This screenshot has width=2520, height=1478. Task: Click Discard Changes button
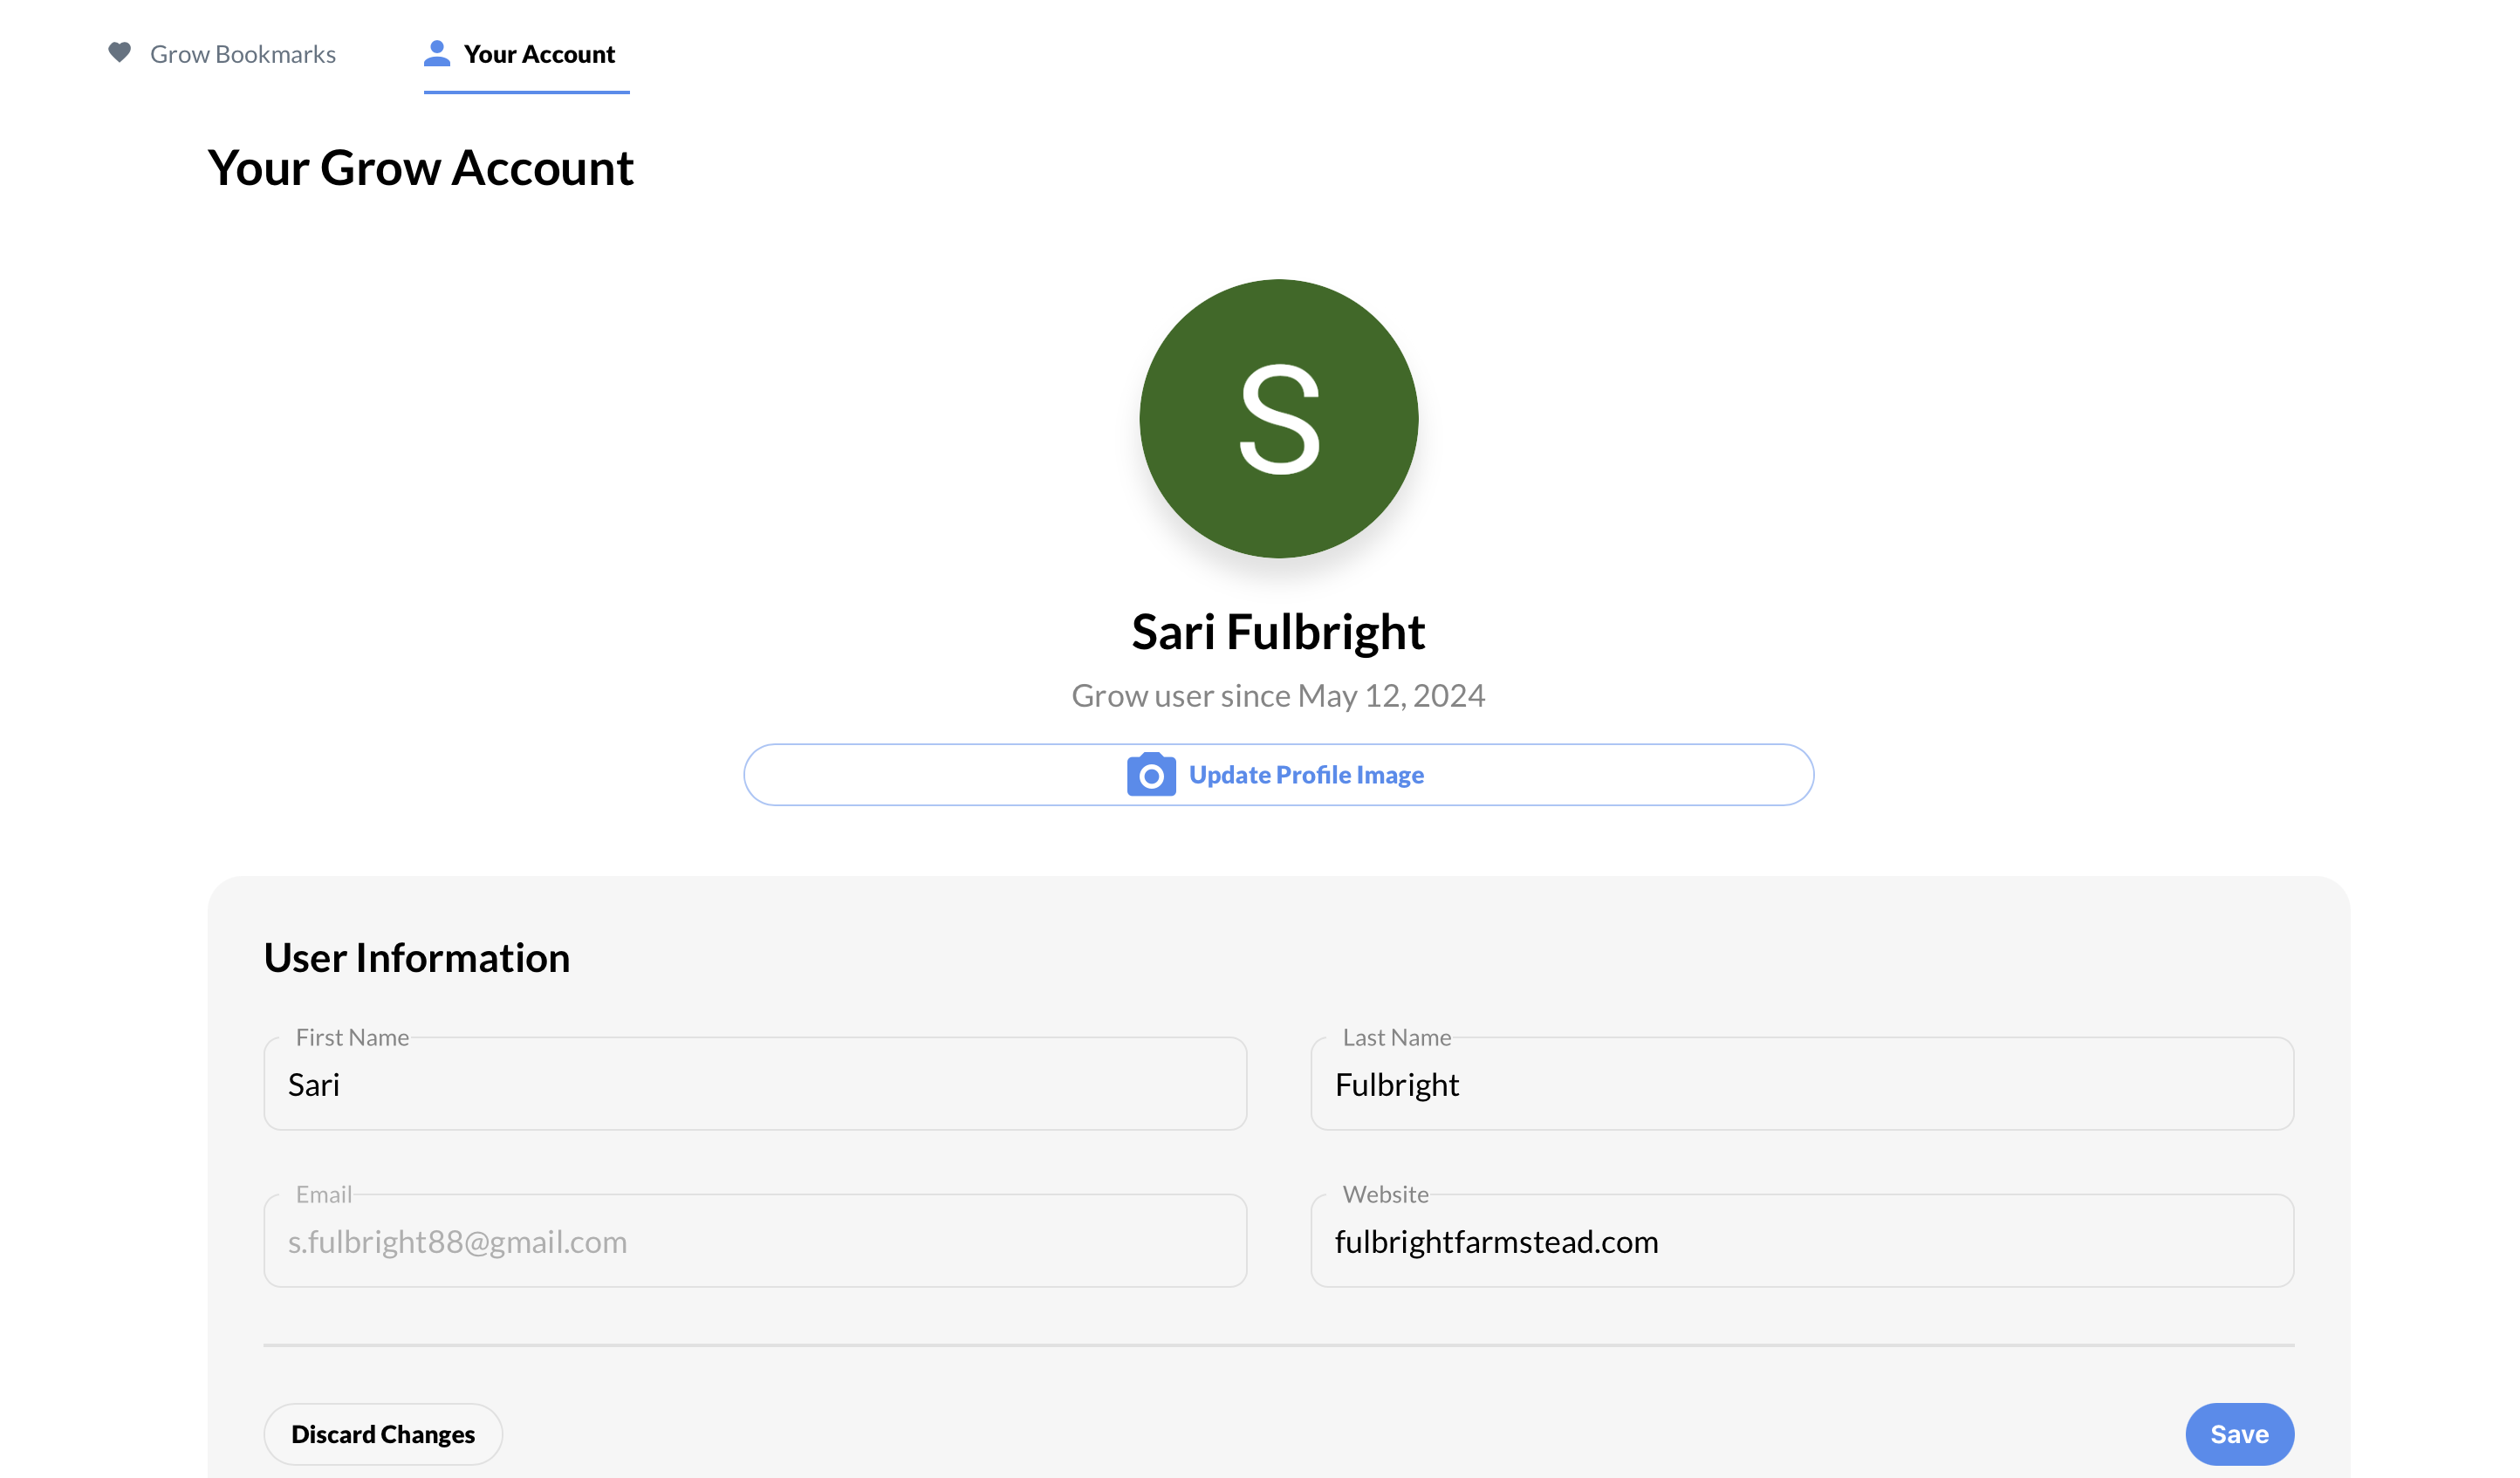tap(383, 1434)
